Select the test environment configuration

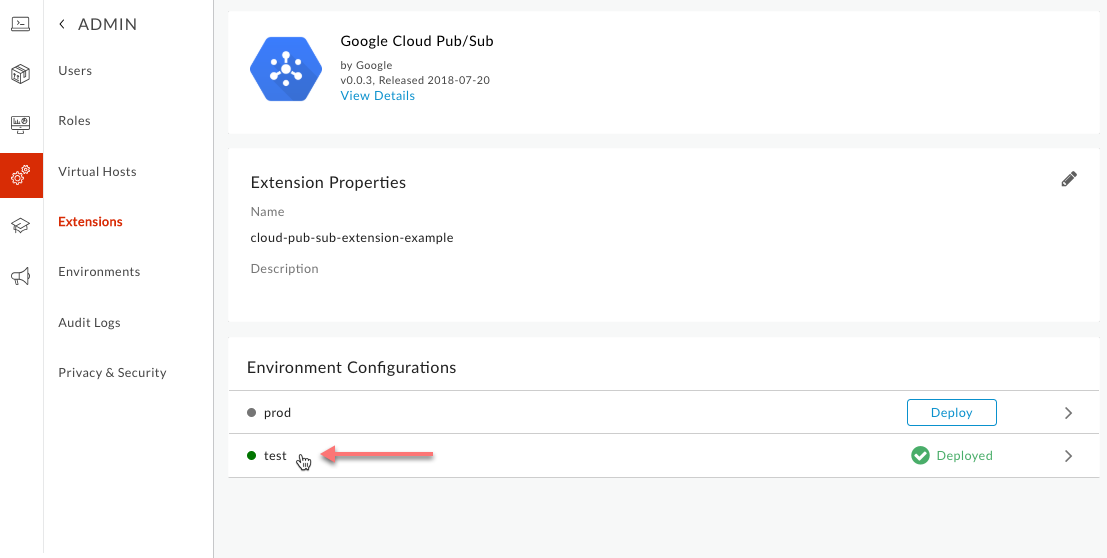click(275, 456)
